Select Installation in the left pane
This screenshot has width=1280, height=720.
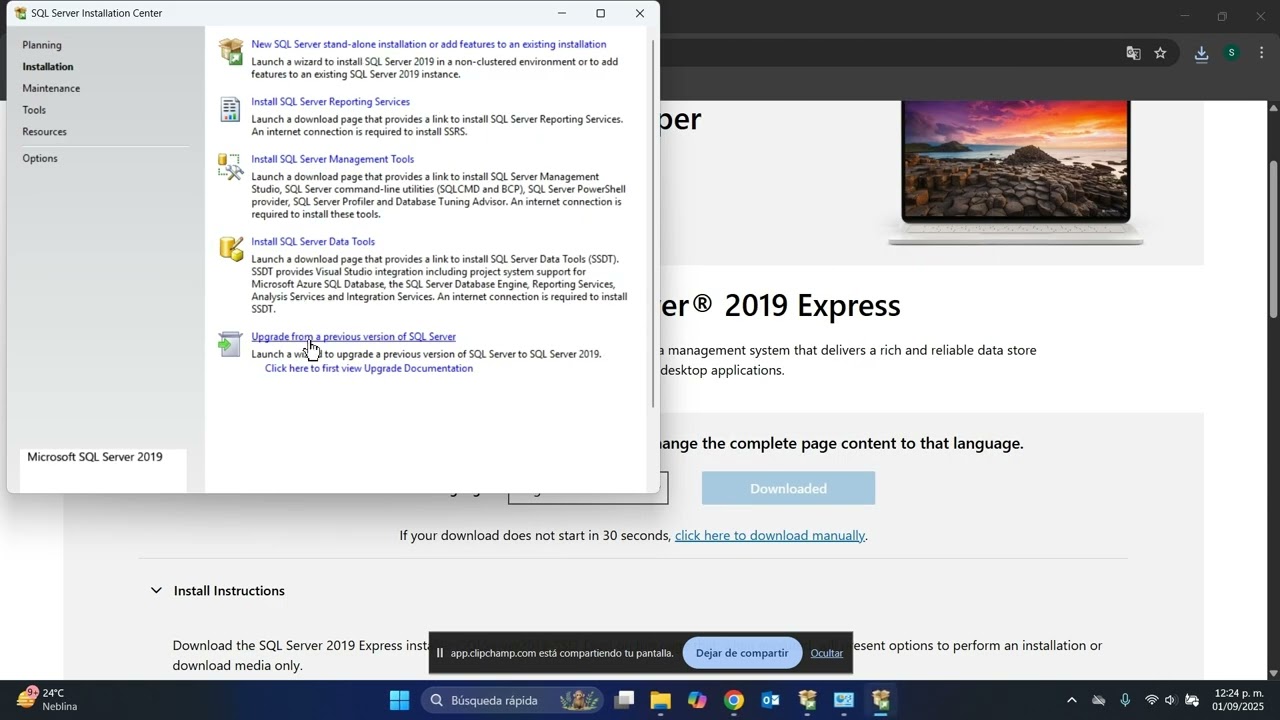pyautogui.click(x=48, y=67)
